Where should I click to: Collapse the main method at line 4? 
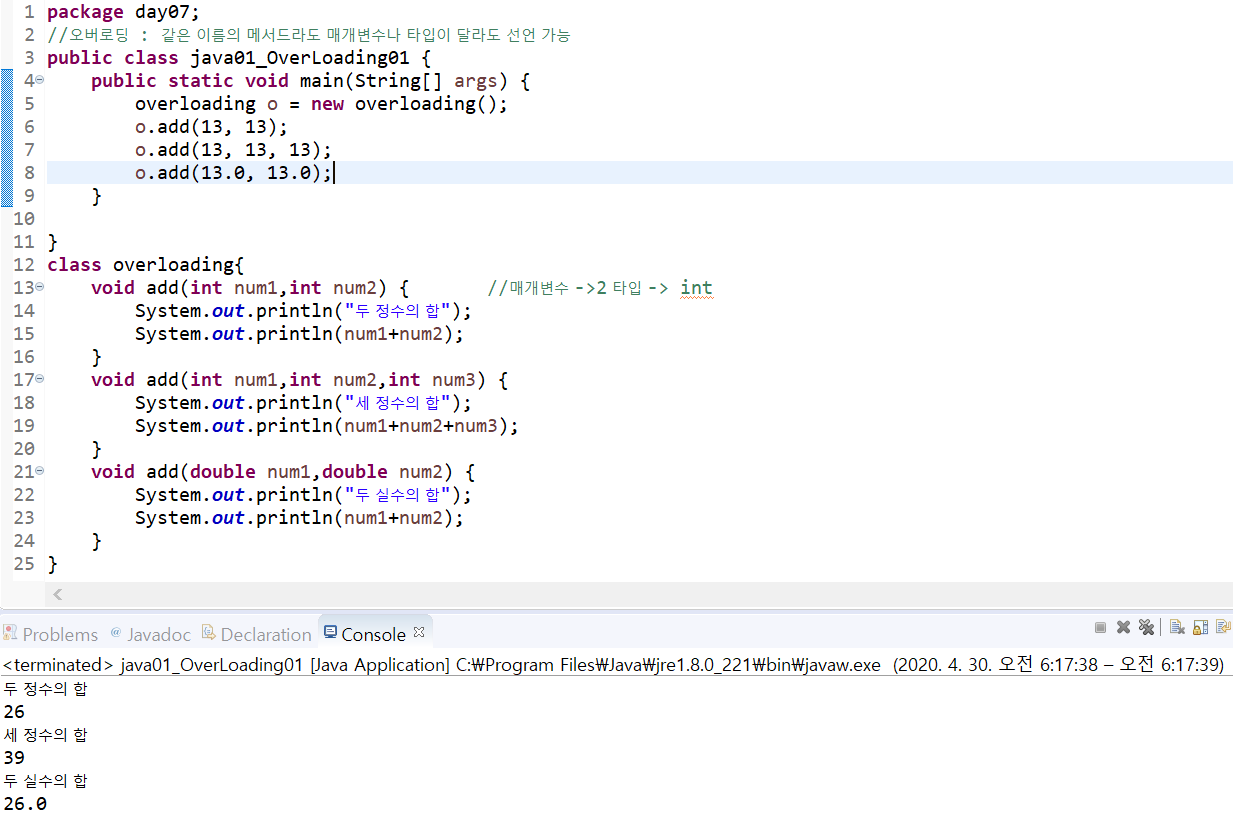39,80
